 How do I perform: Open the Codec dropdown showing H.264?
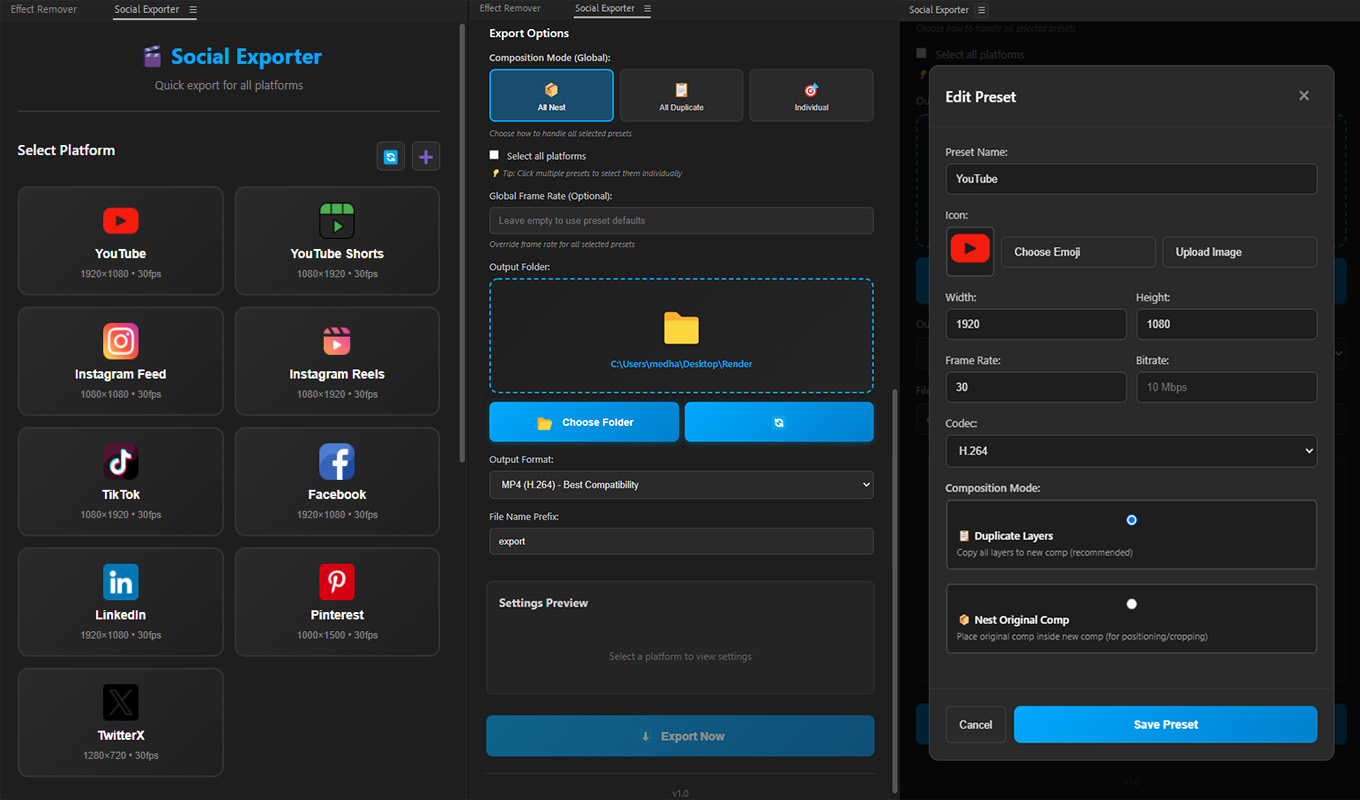tap(1131, 451)
